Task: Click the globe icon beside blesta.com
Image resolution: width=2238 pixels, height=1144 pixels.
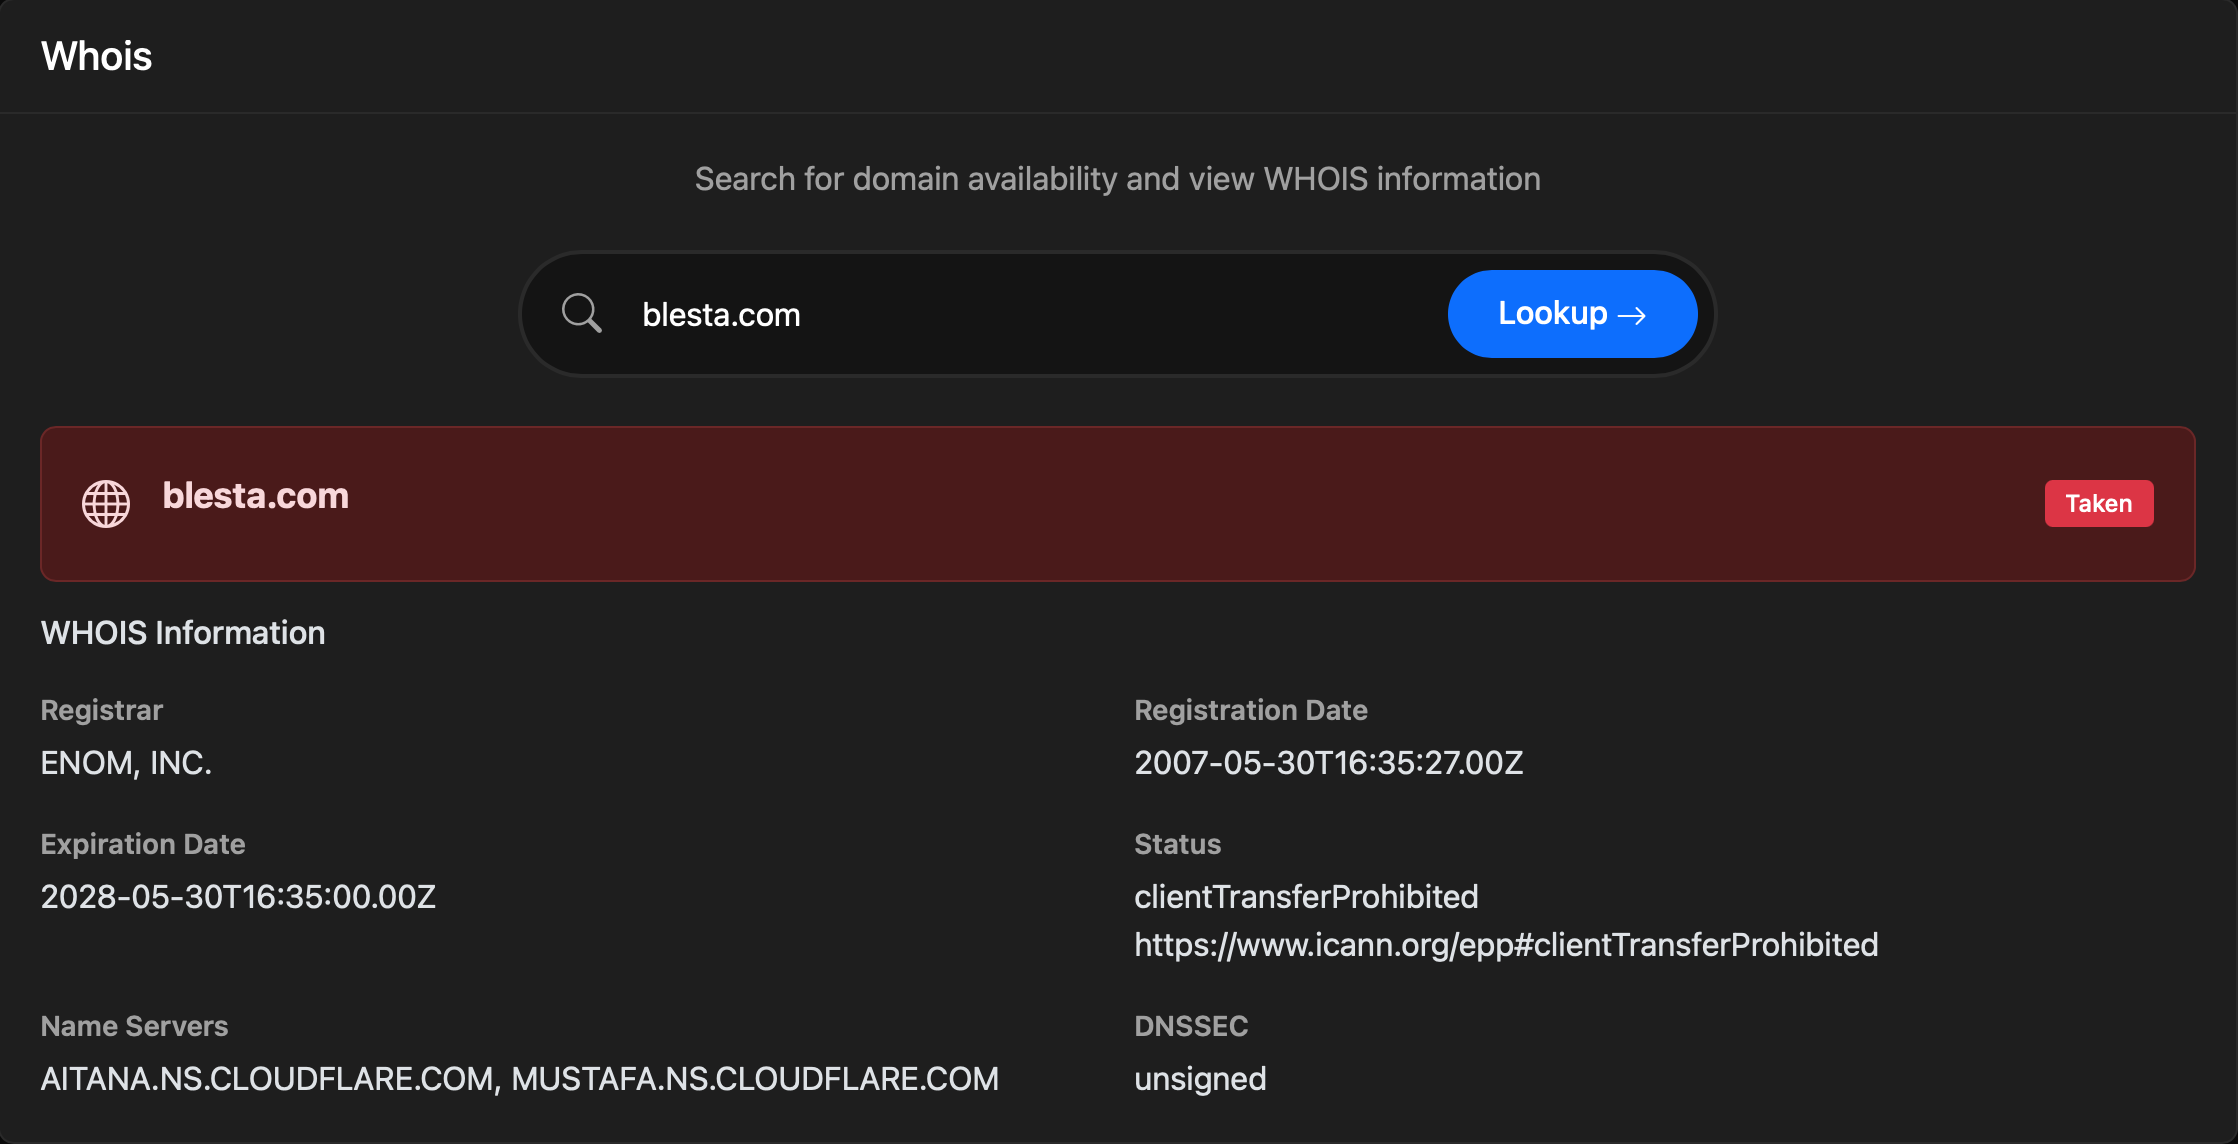Action: [106, 504]
